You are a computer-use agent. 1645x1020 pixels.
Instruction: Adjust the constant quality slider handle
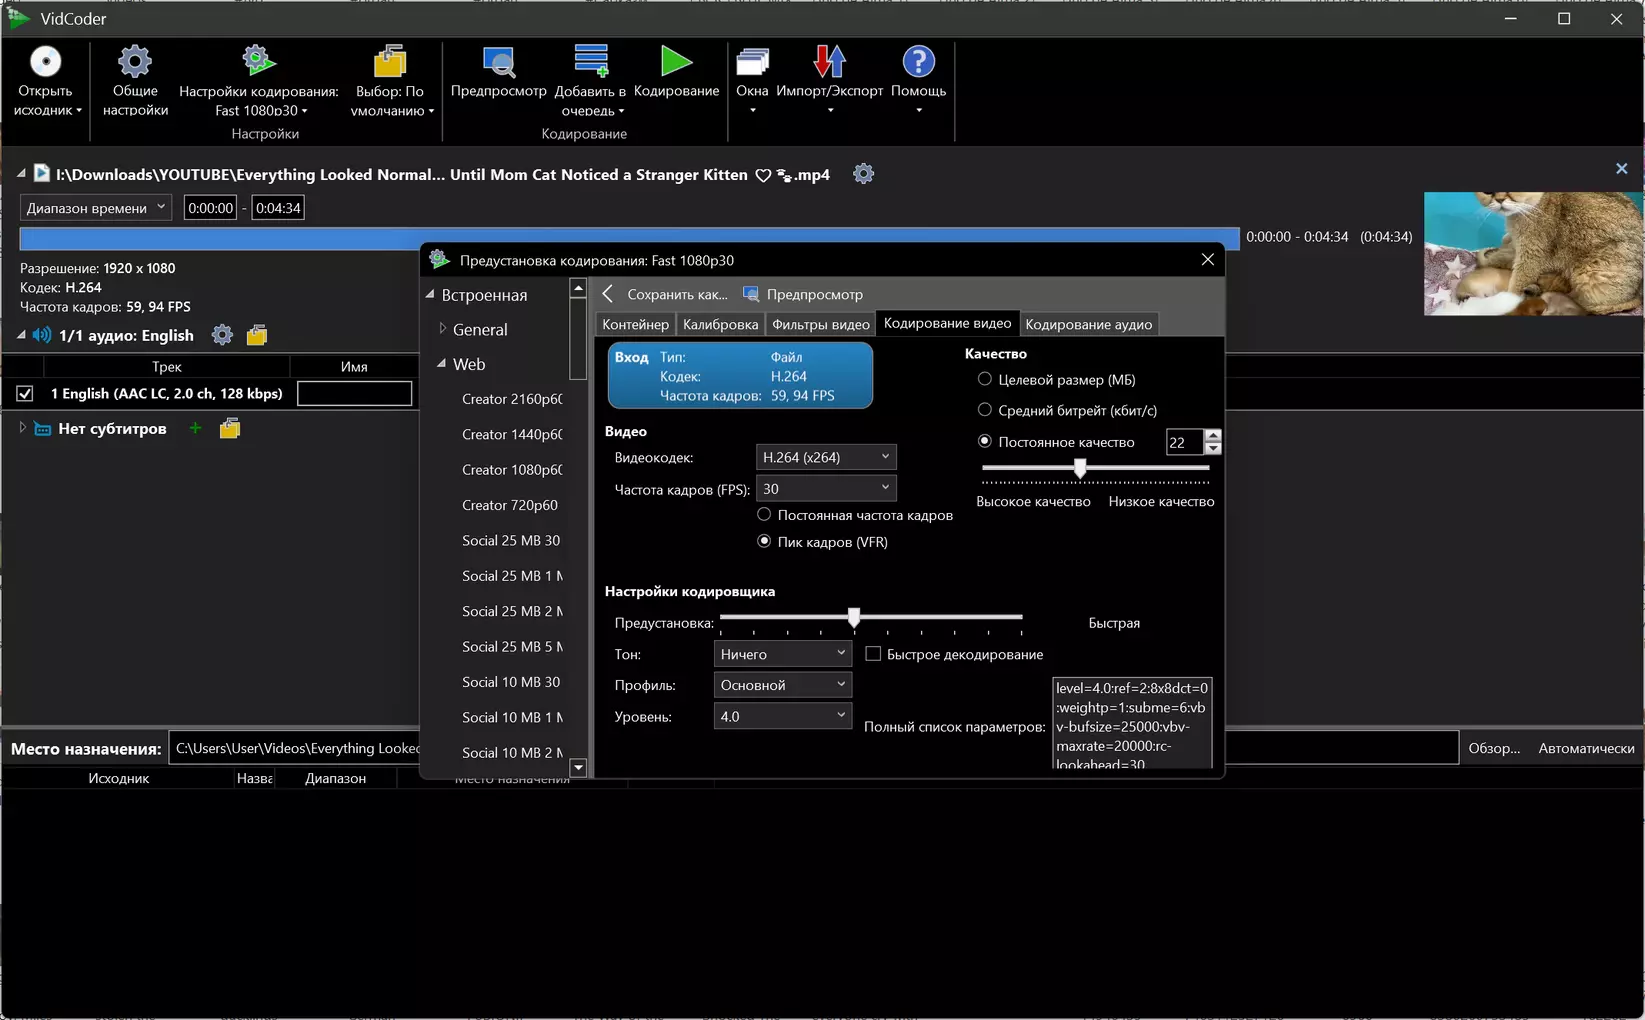pyautogui.click(x=1080, y=468)
